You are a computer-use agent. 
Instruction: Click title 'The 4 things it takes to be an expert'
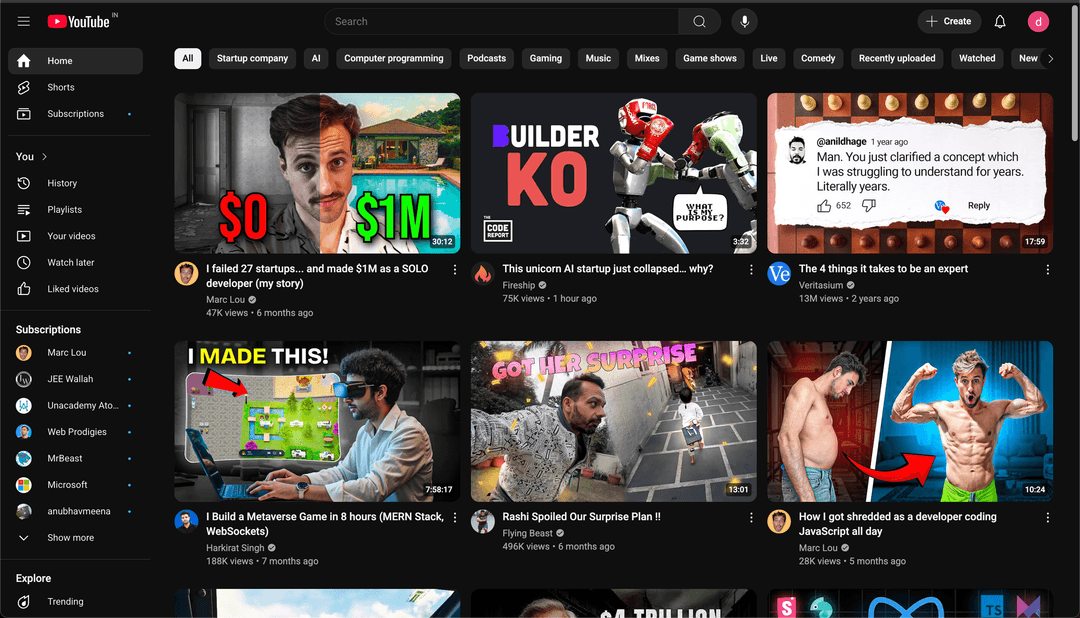[883, 269]
